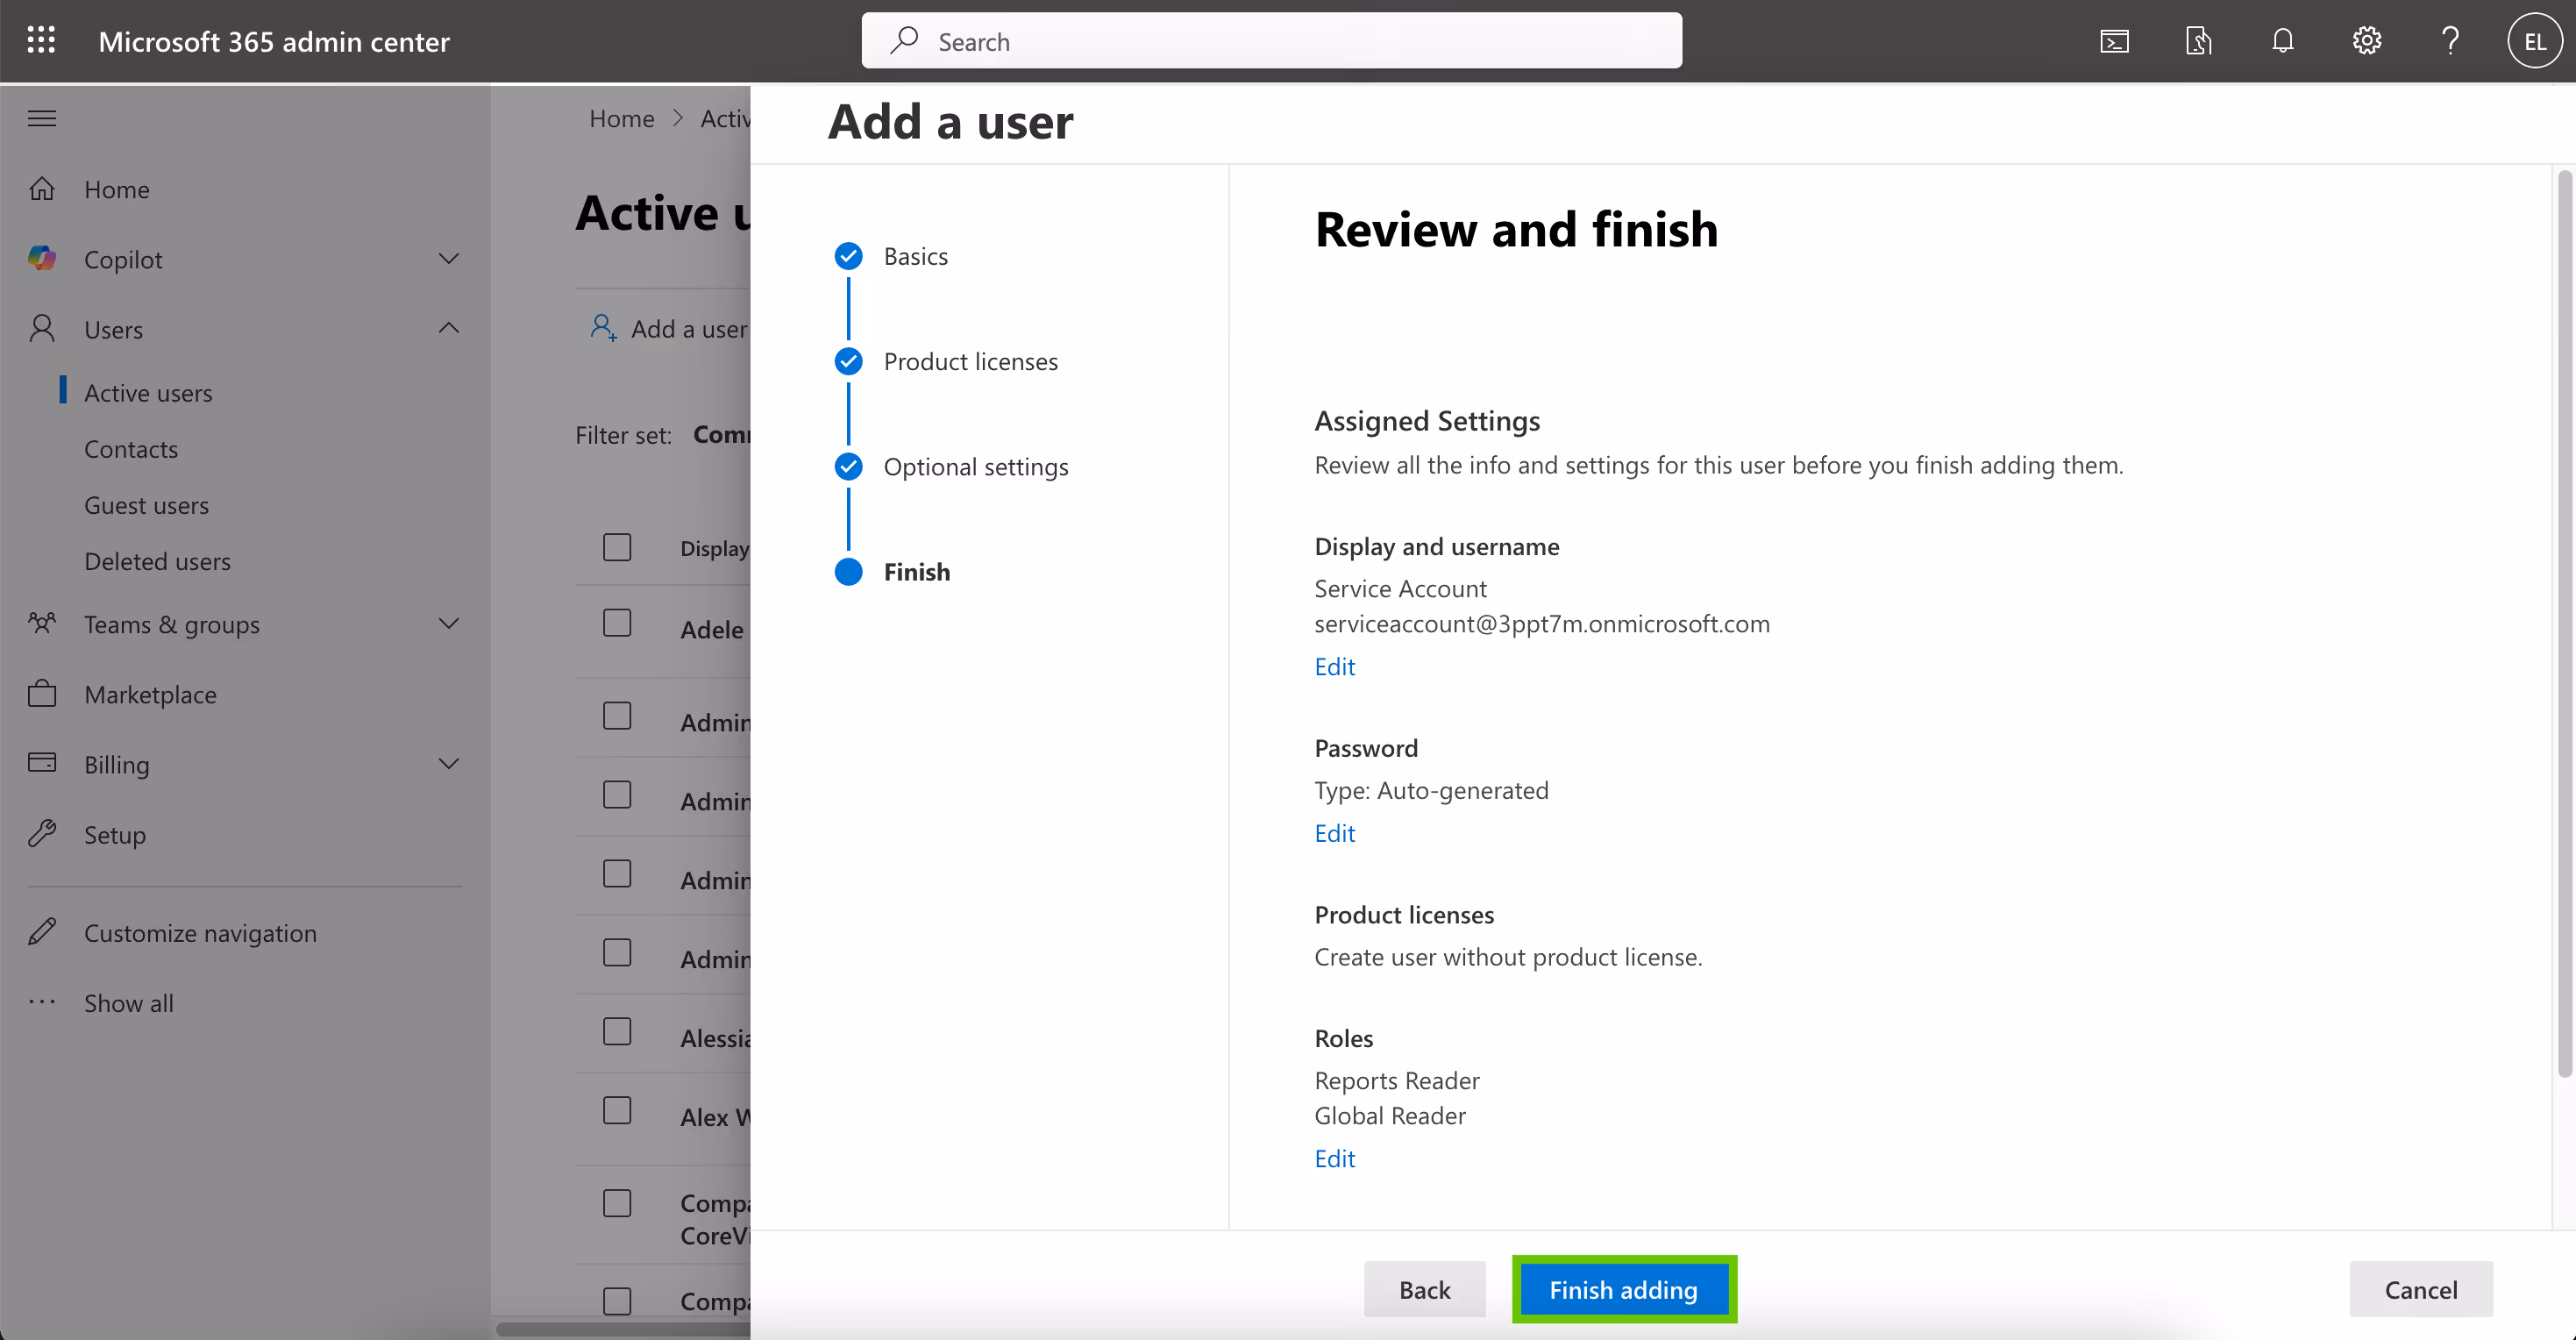Check the Adele user row checkbox

(x=617, y=621)
